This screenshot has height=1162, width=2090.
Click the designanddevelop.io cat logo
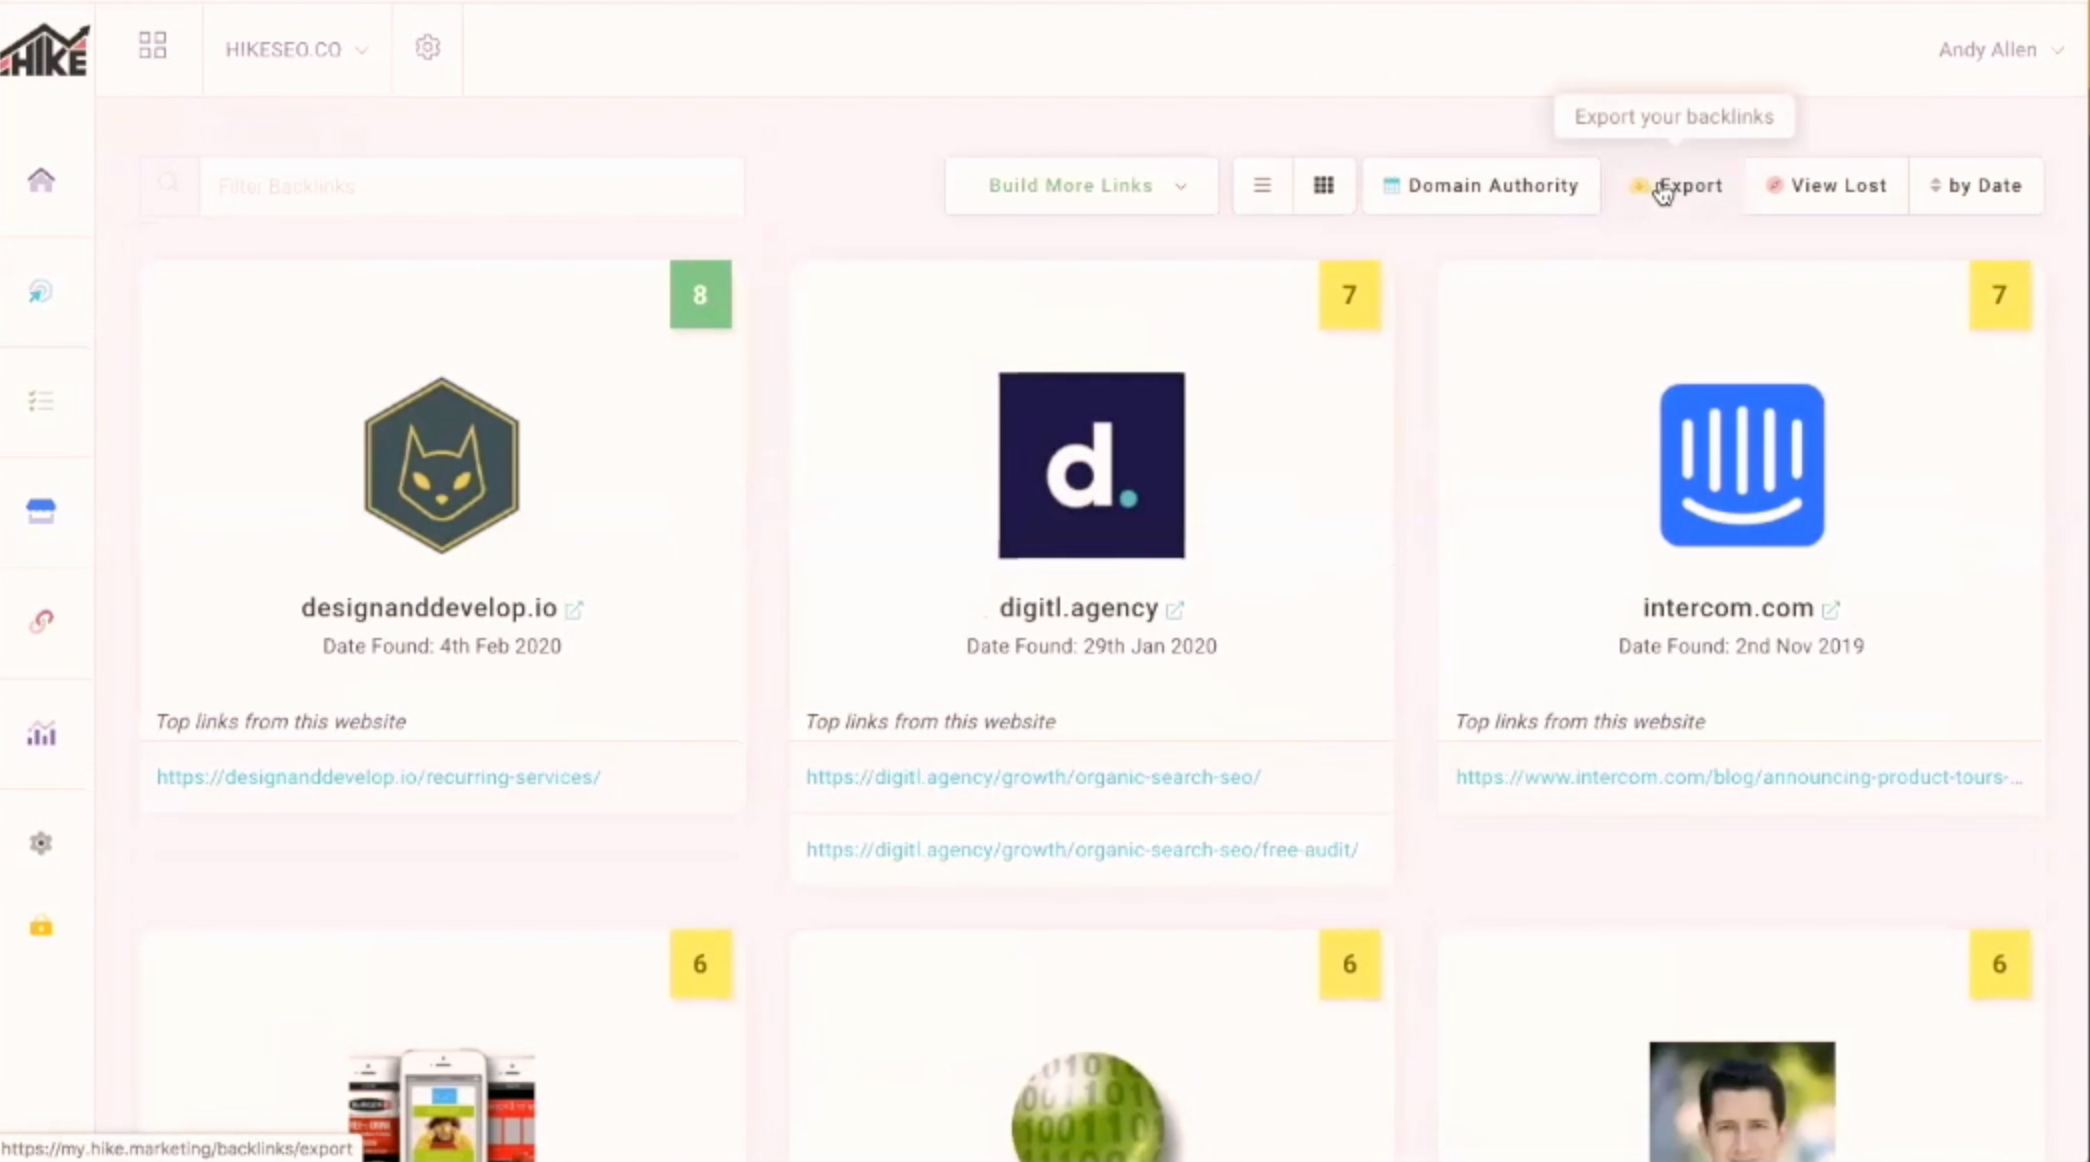coord(441,465)
